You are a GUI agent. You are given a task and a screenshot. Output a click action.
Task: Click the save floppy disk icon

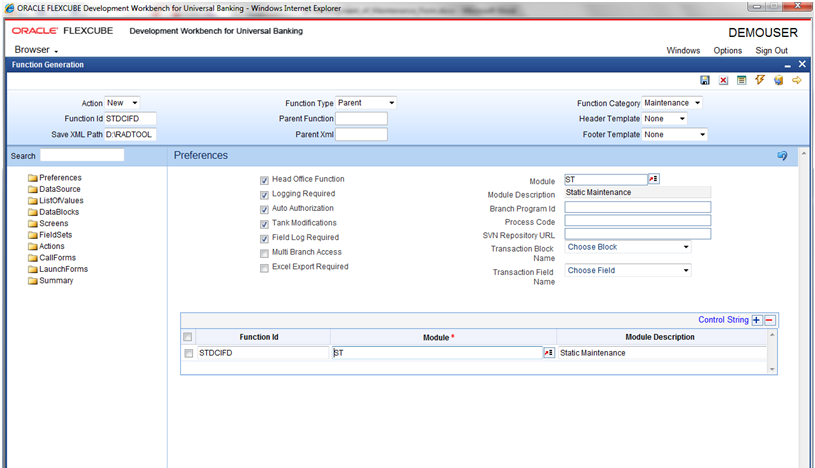tap(705, 80)
